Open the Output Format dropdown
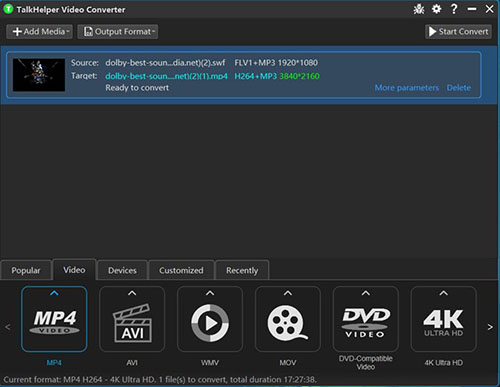The image size is (500, 387). [x=118, y=32]
